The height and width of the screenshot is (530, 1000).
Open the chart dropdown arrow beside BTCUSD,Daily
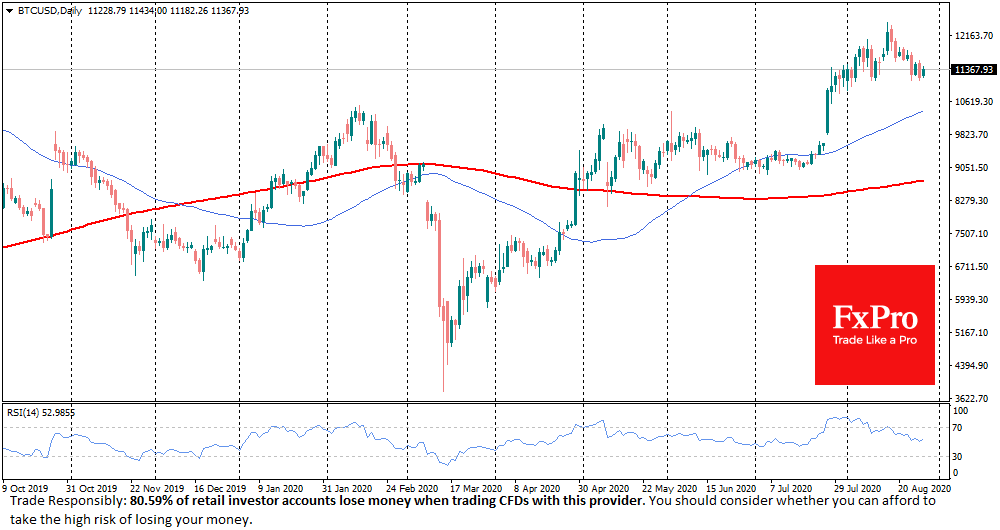click(x=9, y=11)
